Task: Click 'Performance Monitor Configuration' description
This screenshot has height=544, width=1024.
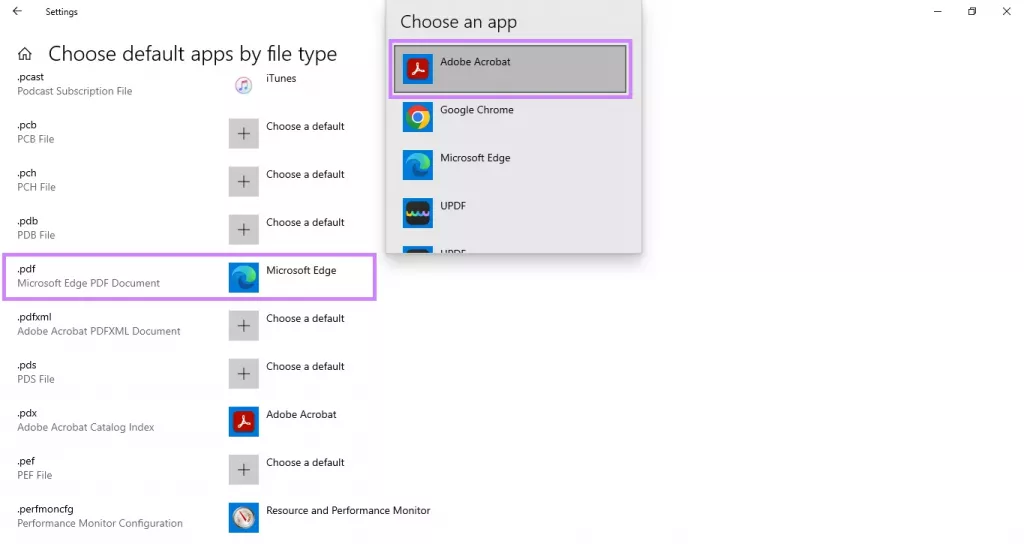Action: (x=100, y=523)
